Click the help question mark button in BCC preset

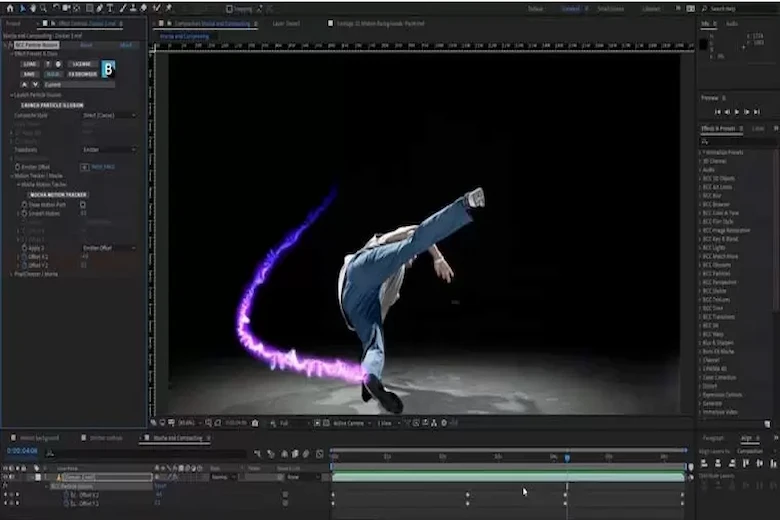(48, 64)
